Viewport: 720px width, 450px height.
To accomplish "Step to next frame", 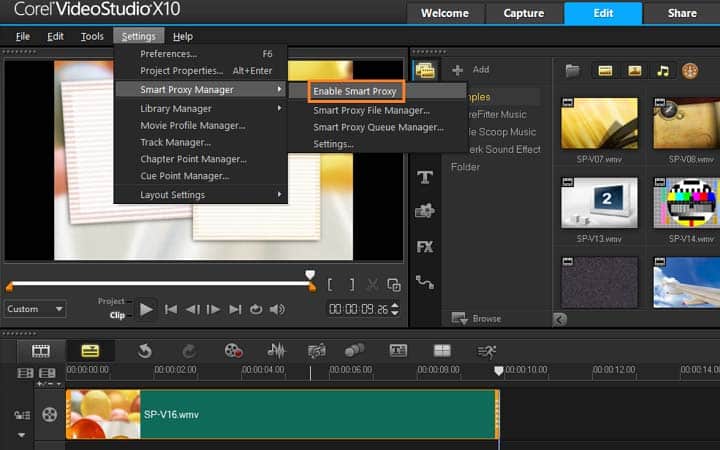I will 213,309.
